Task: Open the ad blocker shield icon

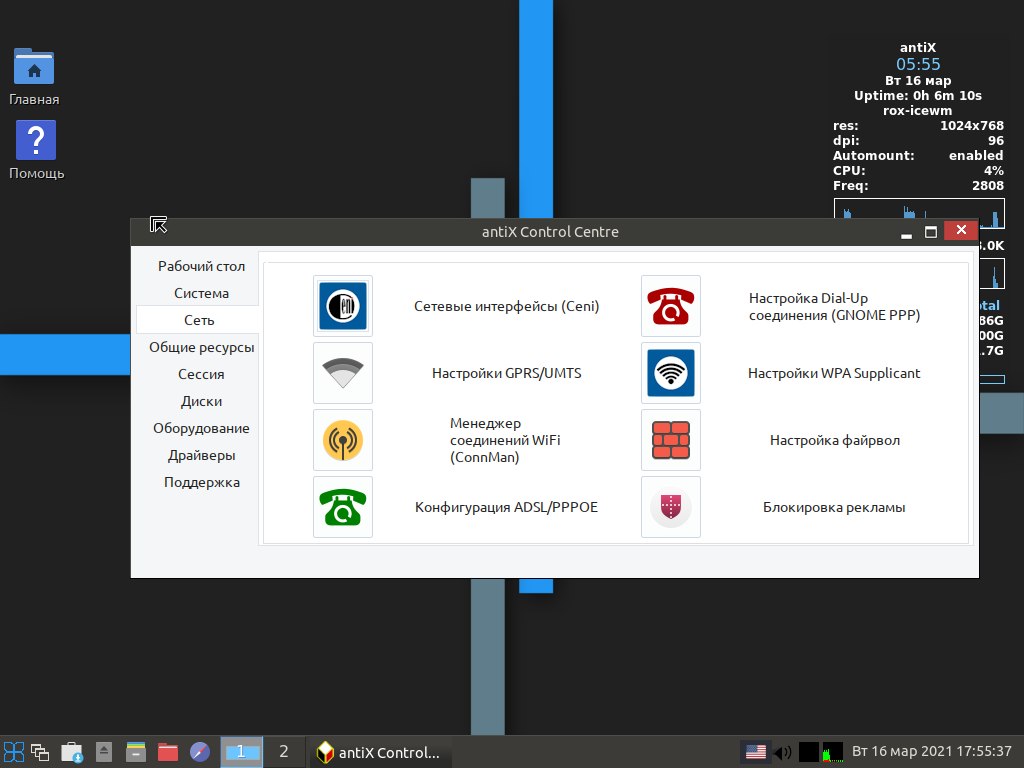Action: pyautogui.click(x=671, y=507)
